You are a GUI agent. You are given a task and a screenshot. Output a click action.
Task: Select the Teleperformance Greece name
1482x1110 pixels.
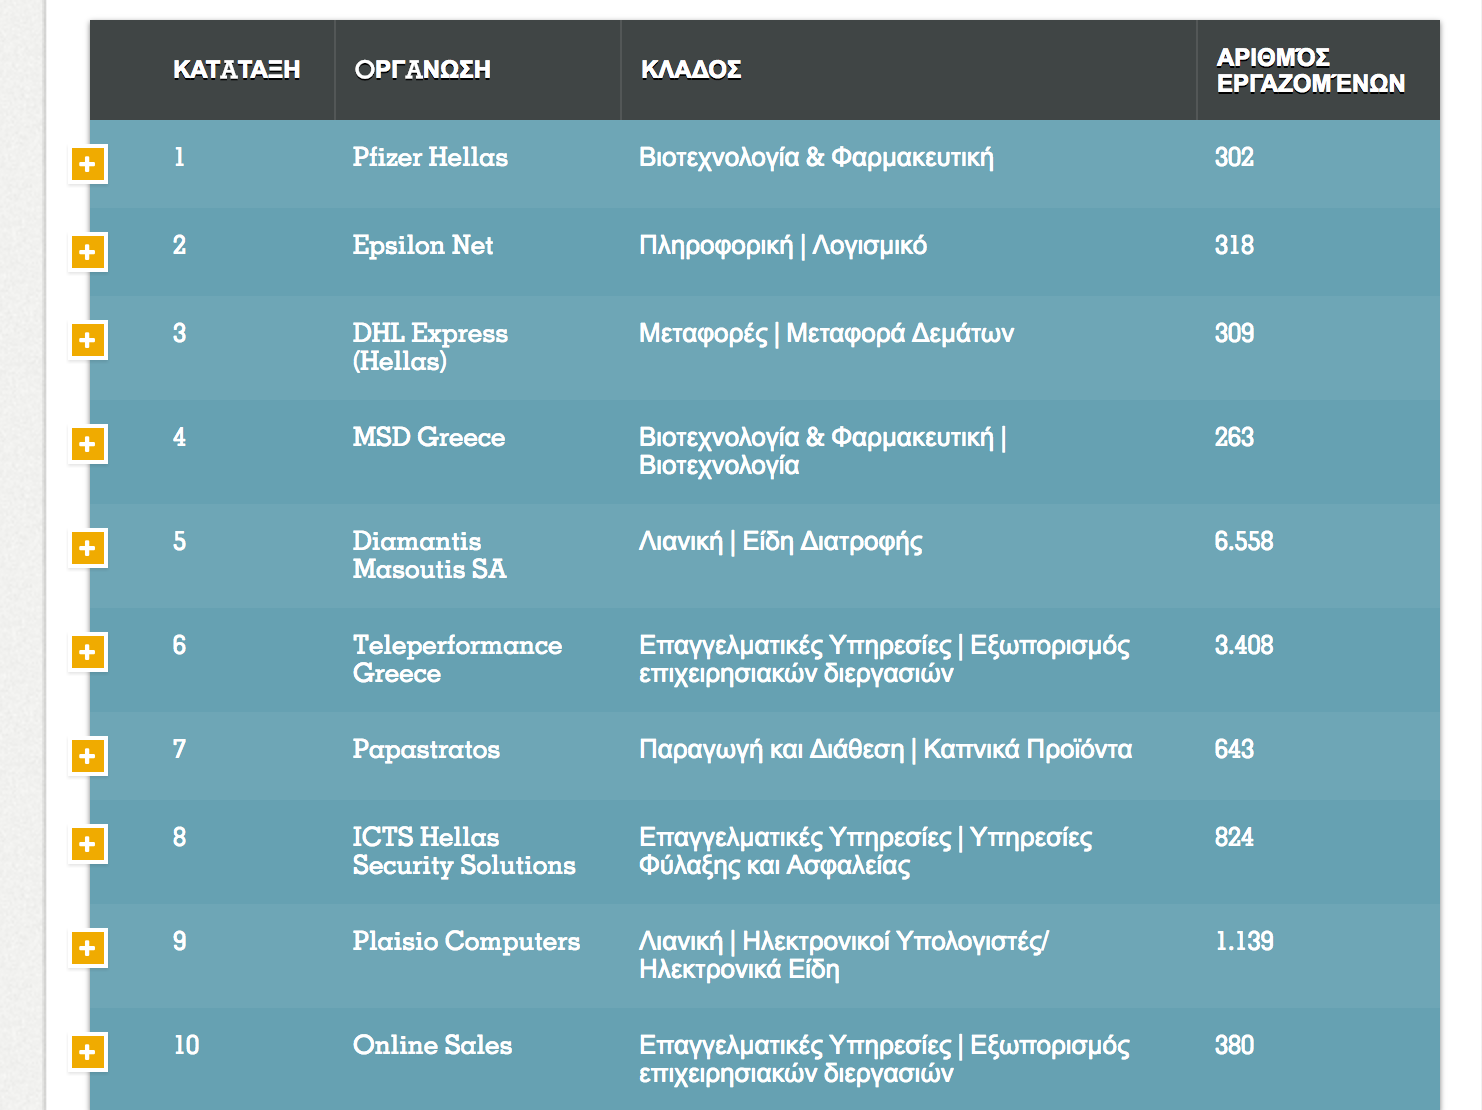pos(456,659)
